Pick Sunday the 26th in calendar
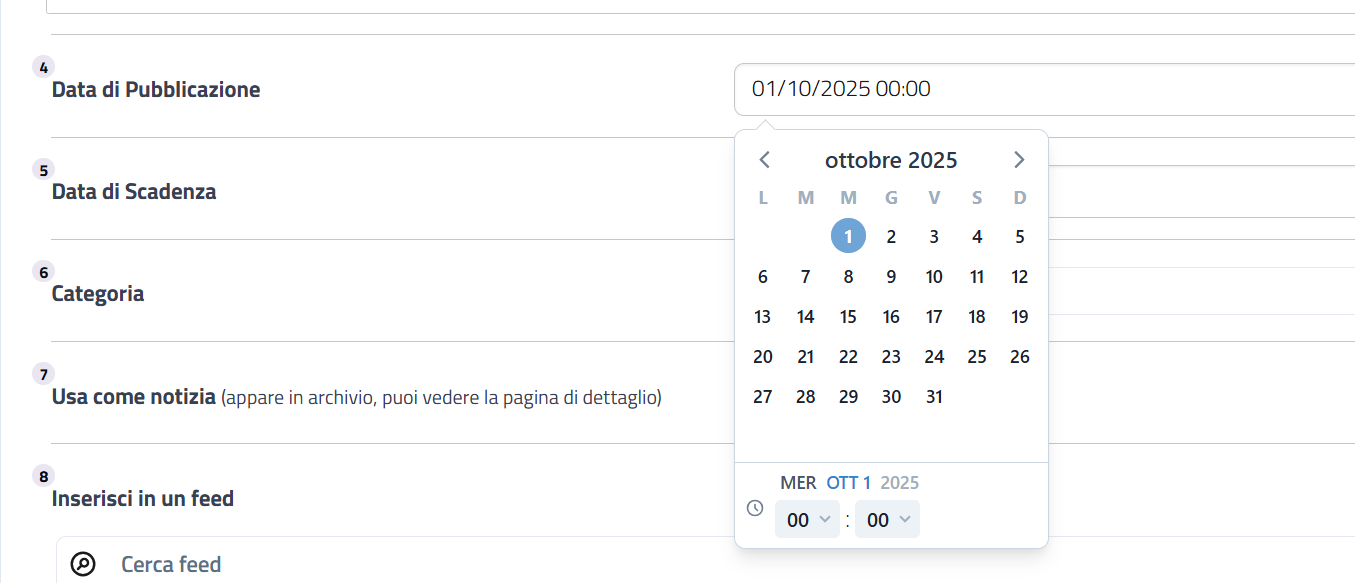The width and height of the screenshot is (1355, 583). pos(1020,357)
